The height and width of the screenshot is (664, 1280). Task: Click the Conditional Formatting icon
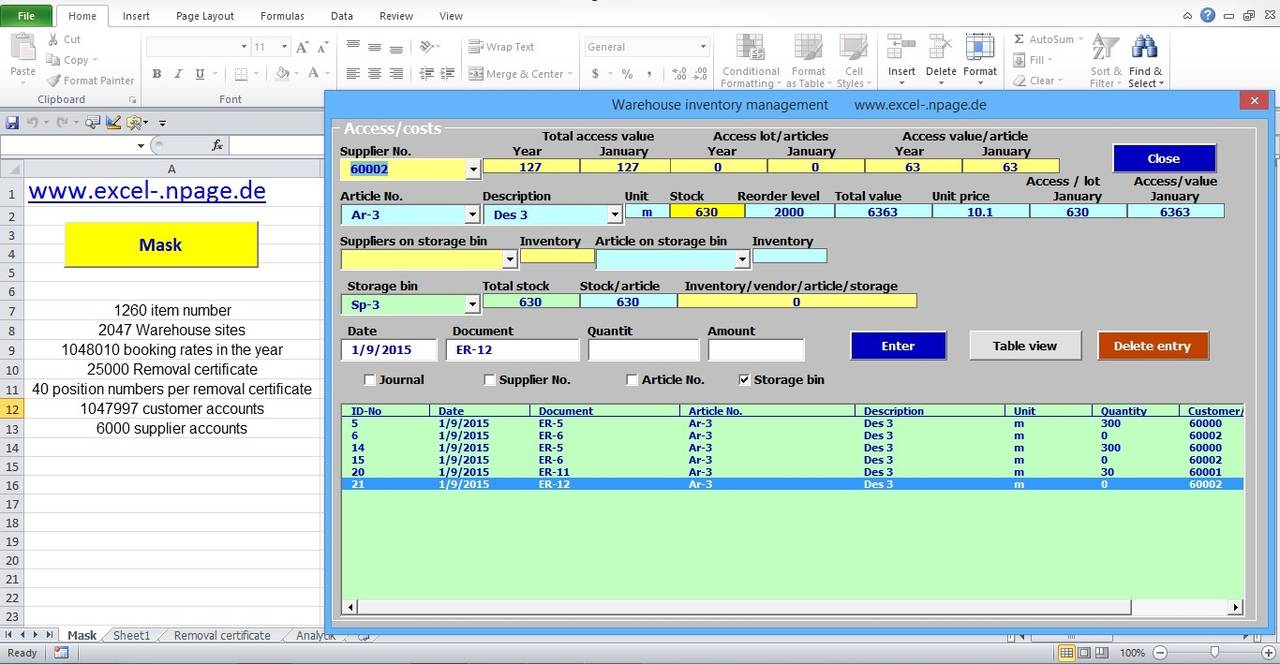pyautogui.click(x=750, y=48)
